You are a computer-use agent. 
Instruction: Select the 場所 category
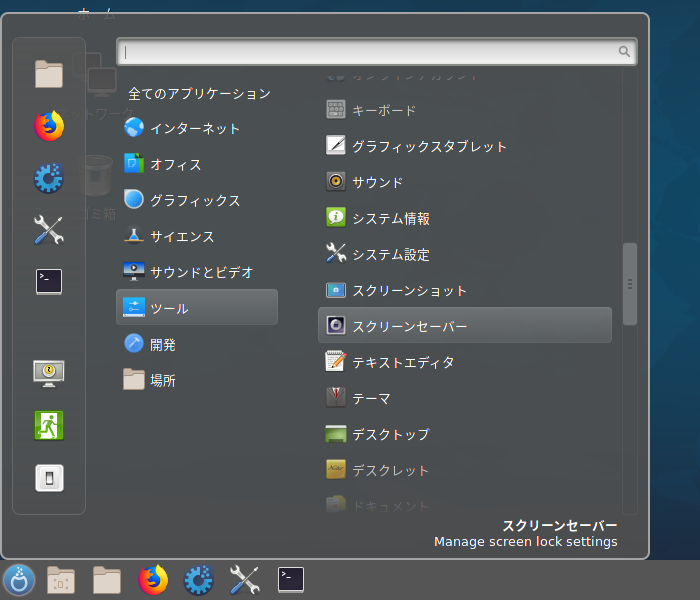click(x=197, y=380)
